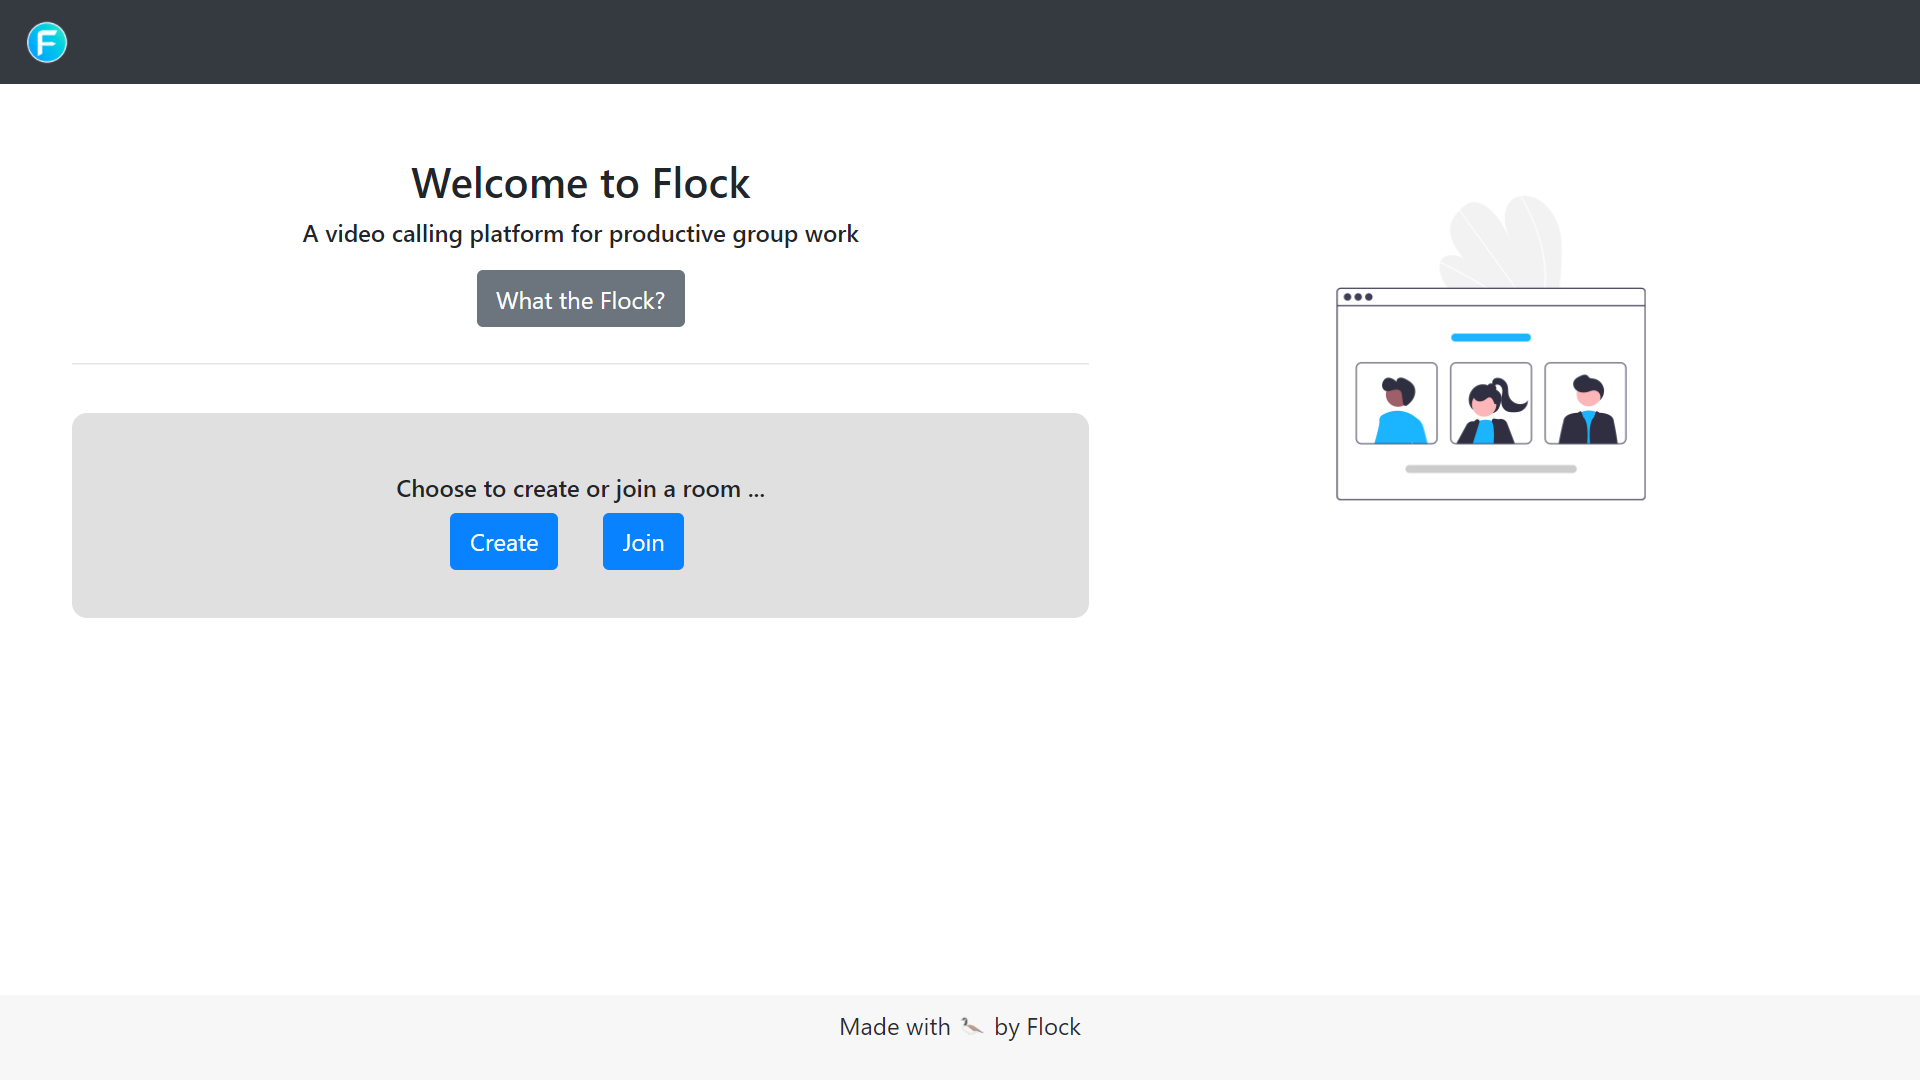The image size is (1920, 1080).
Task: Click the blue bar in illustration
Action: [x=1490, y=338]
